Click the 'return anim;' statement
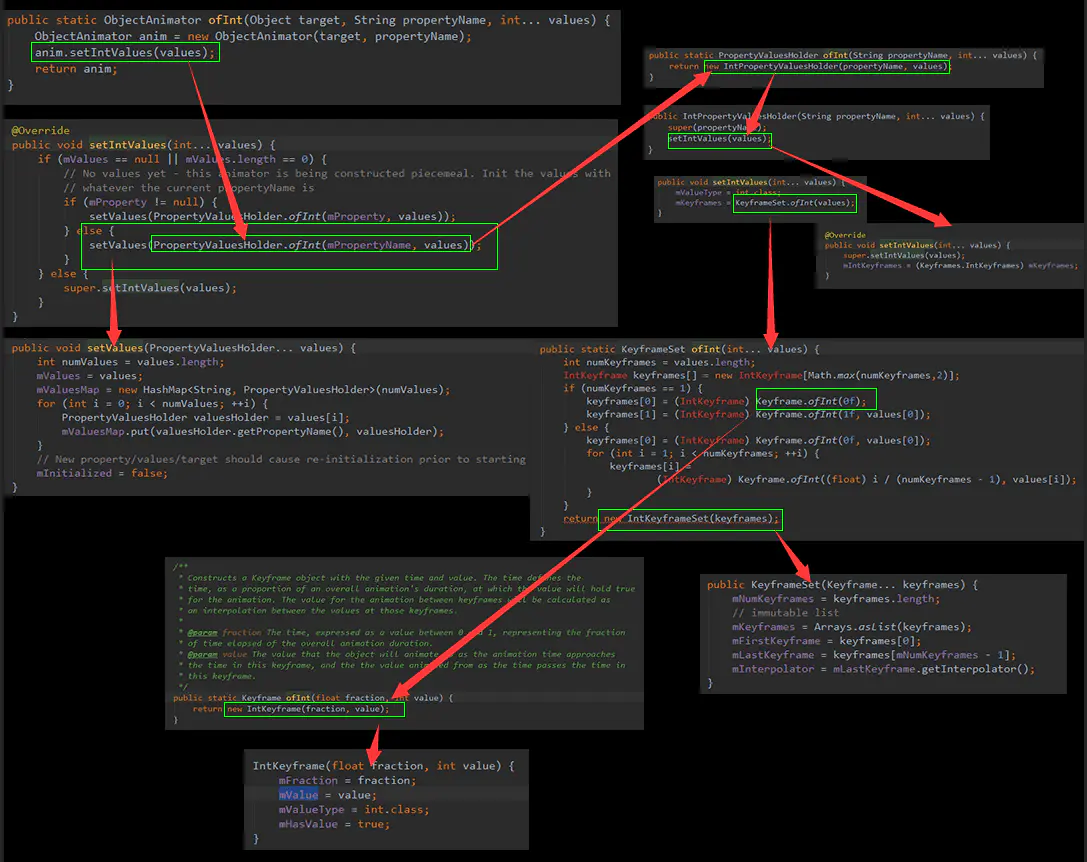The height and width of the screenshot is (862, 1087). coord(76,69)
